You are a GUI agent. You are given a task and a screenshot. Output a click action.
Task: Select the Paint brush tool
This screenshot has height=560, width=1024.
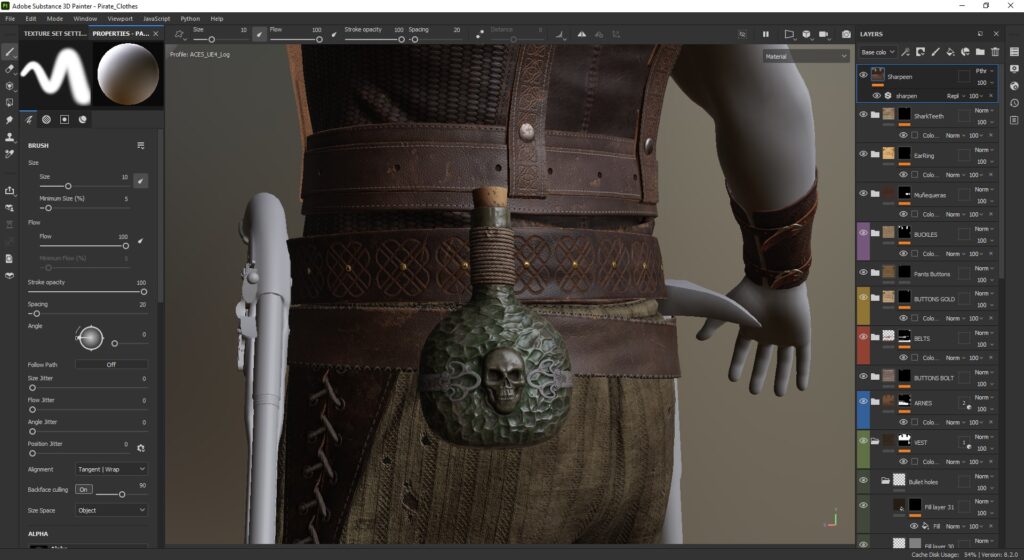coord(9,52)
